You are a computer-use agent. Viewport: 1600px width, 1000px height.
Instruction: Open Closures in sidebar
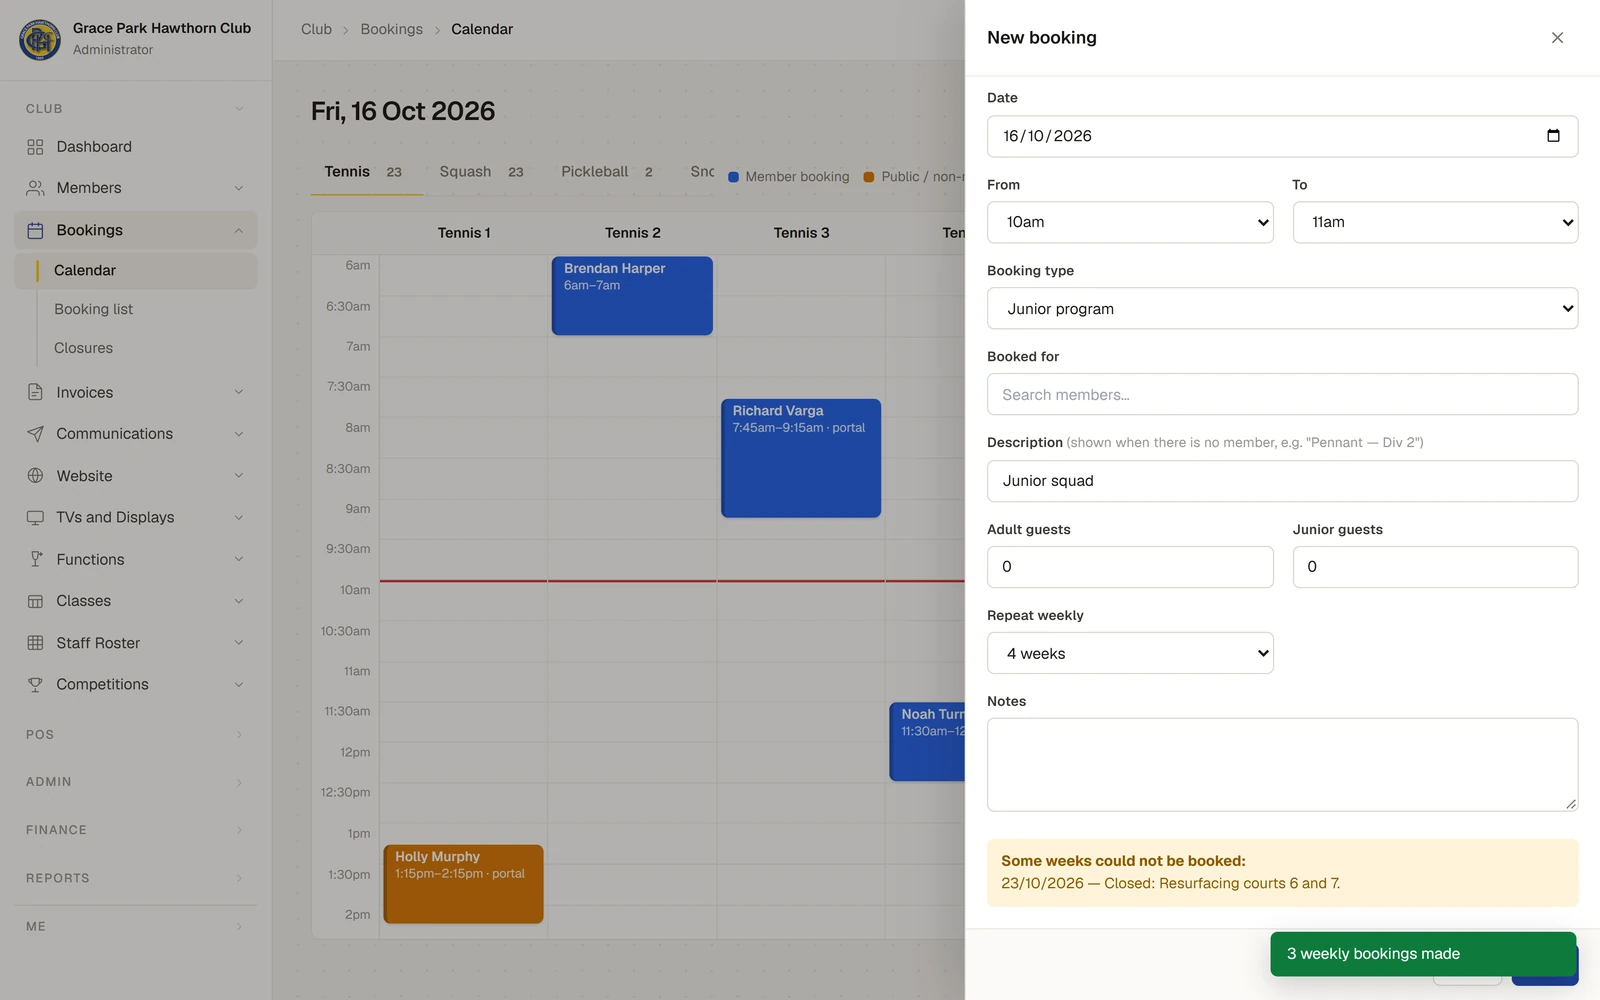(x=83, y=348)
